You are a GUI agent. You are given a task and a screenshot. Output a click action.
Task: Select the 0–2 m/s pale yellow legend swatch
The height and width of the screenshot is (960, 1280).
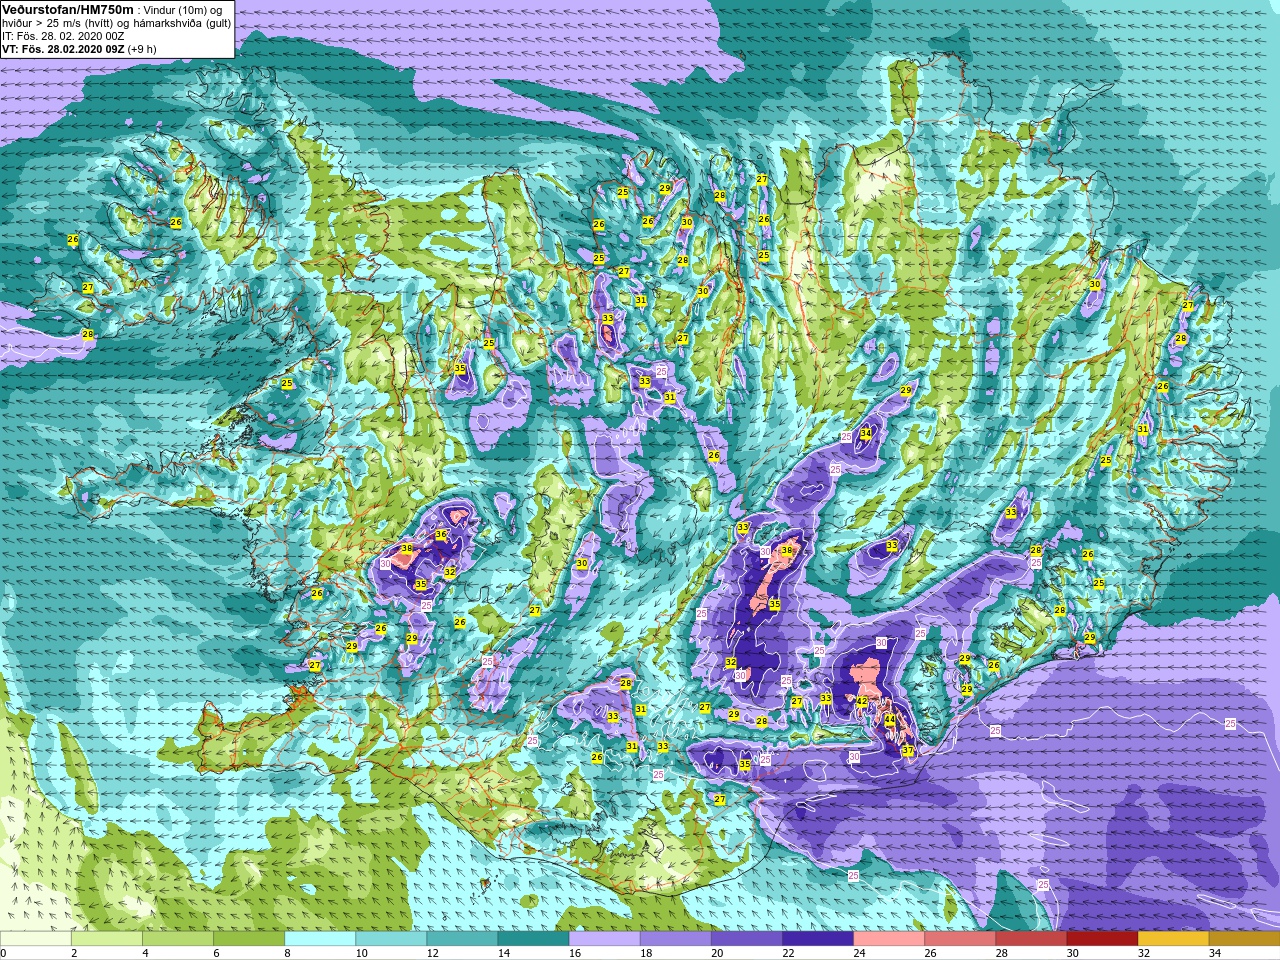point(36,939)
